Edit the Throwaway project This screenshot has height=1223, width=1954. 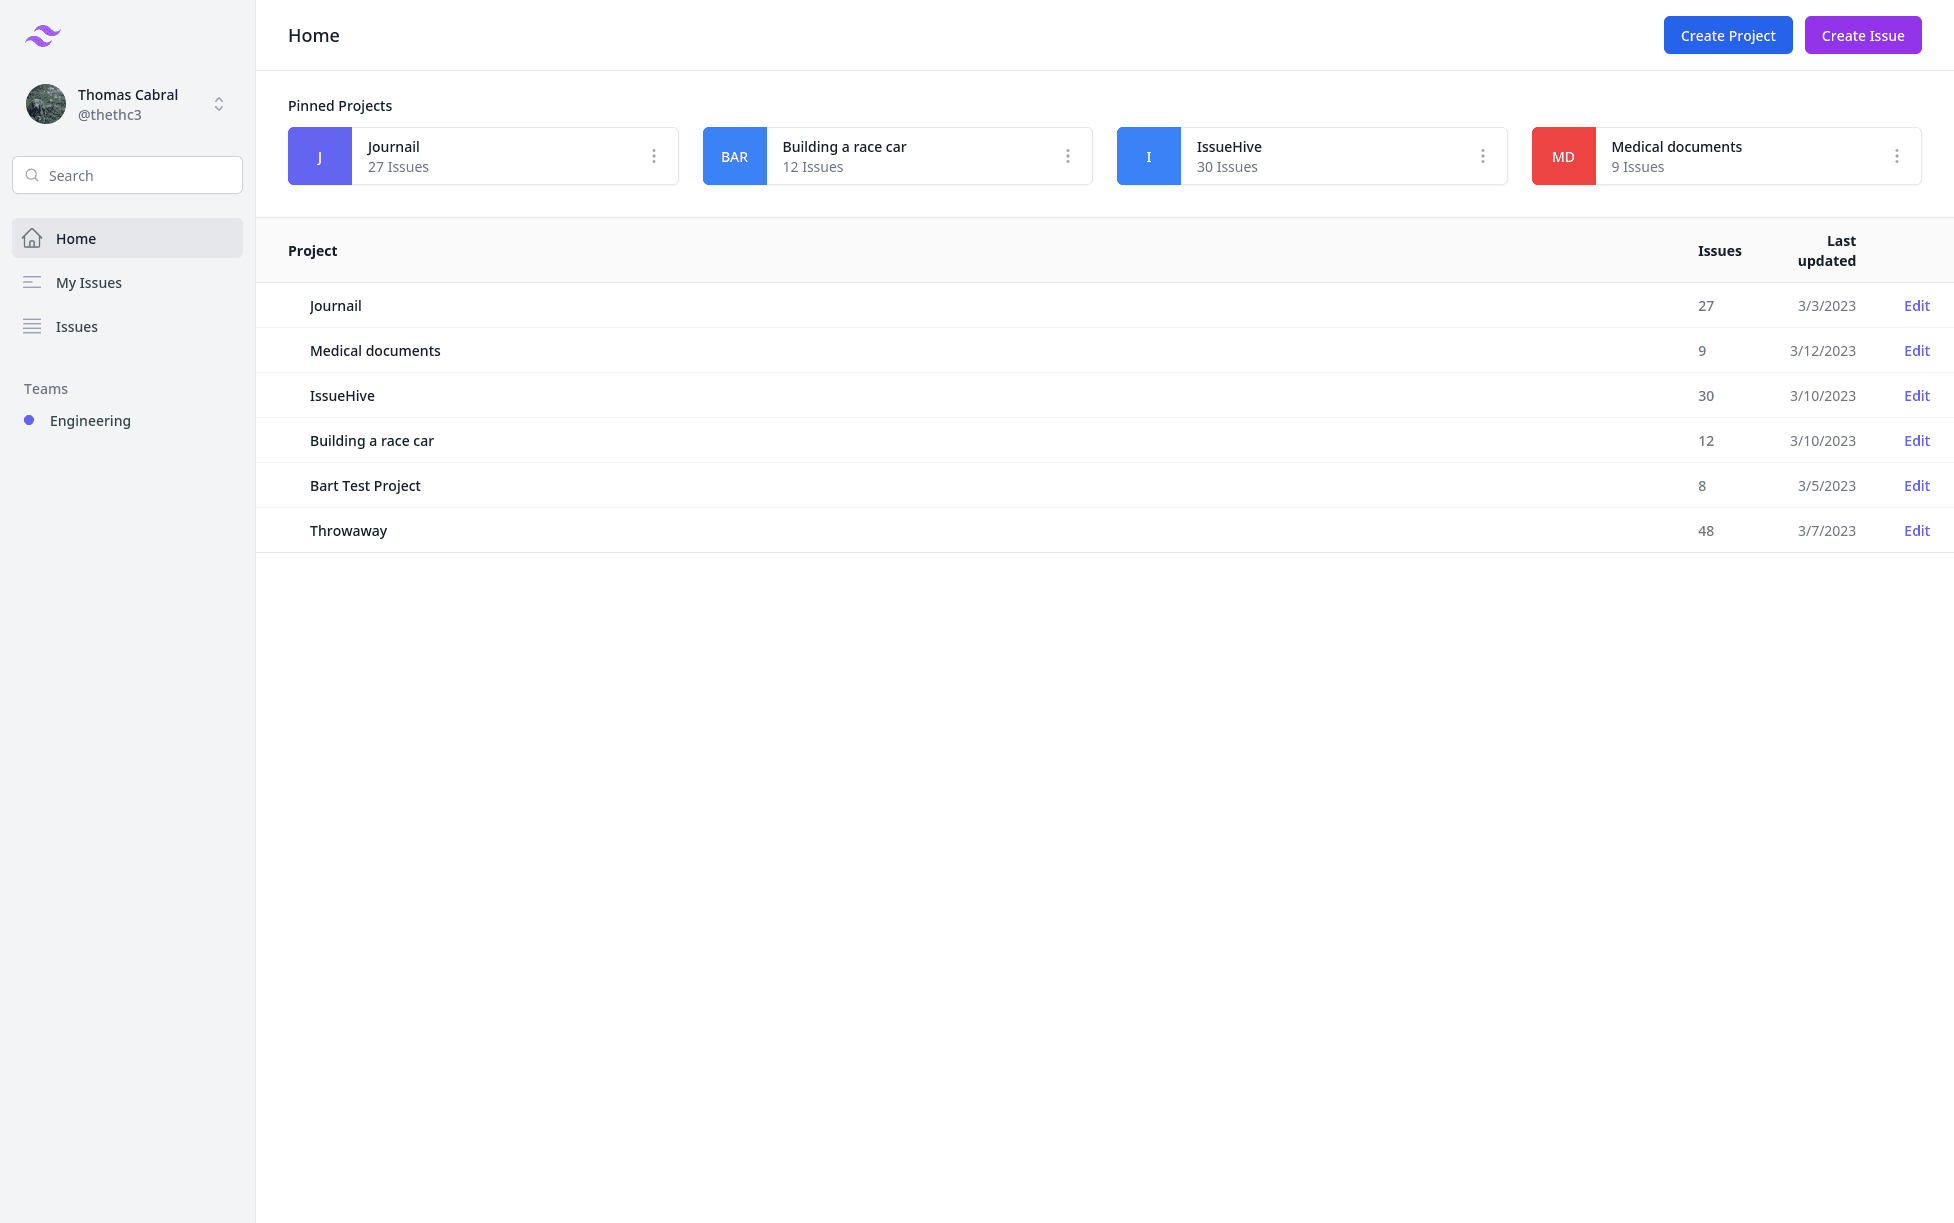point(1916,531)
